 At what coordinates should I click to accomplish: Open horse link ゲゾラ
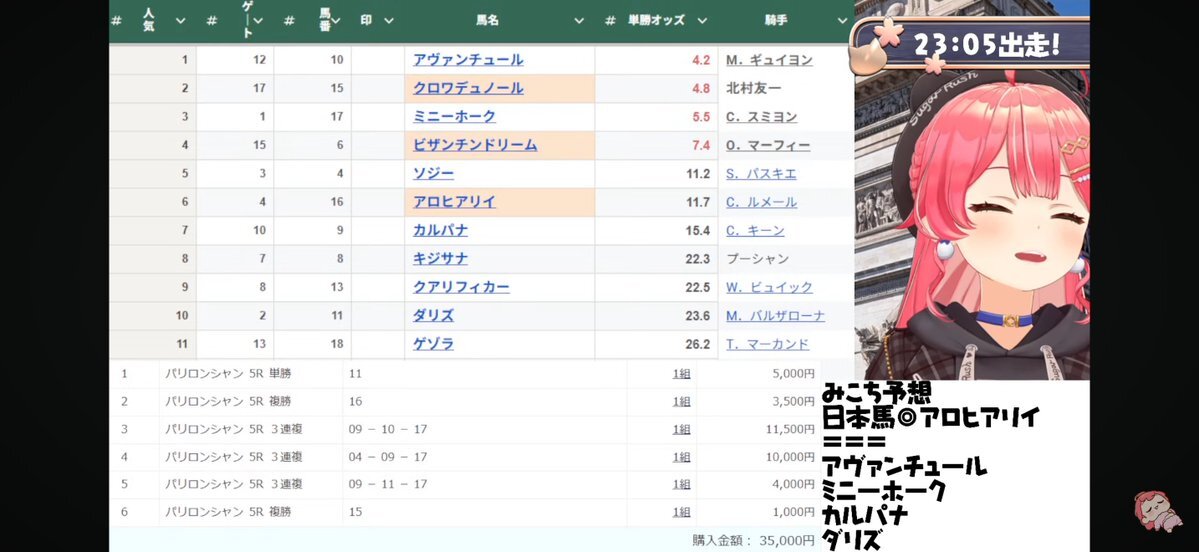[x=434, y=344]
